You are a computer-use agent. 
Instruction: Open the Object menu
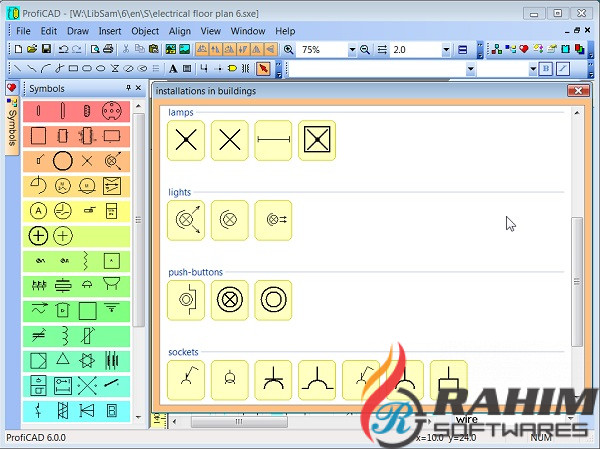point(145,31)
